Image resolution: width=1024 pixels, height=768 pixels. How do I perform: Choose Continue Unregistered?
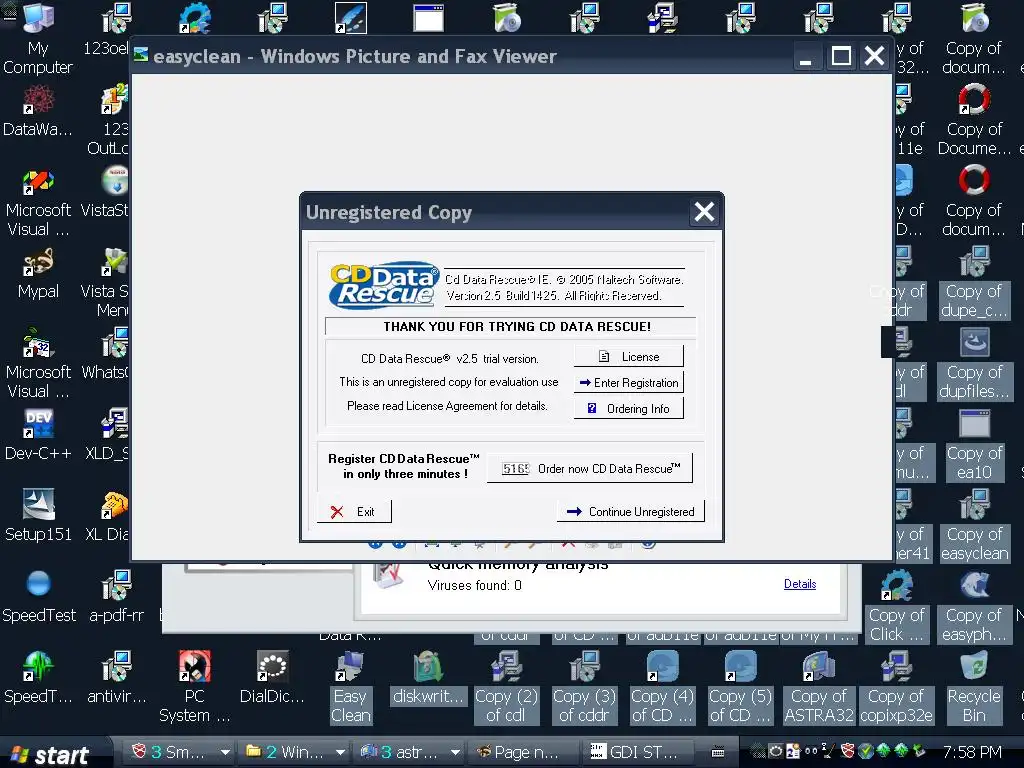click(x=631, y=511)
